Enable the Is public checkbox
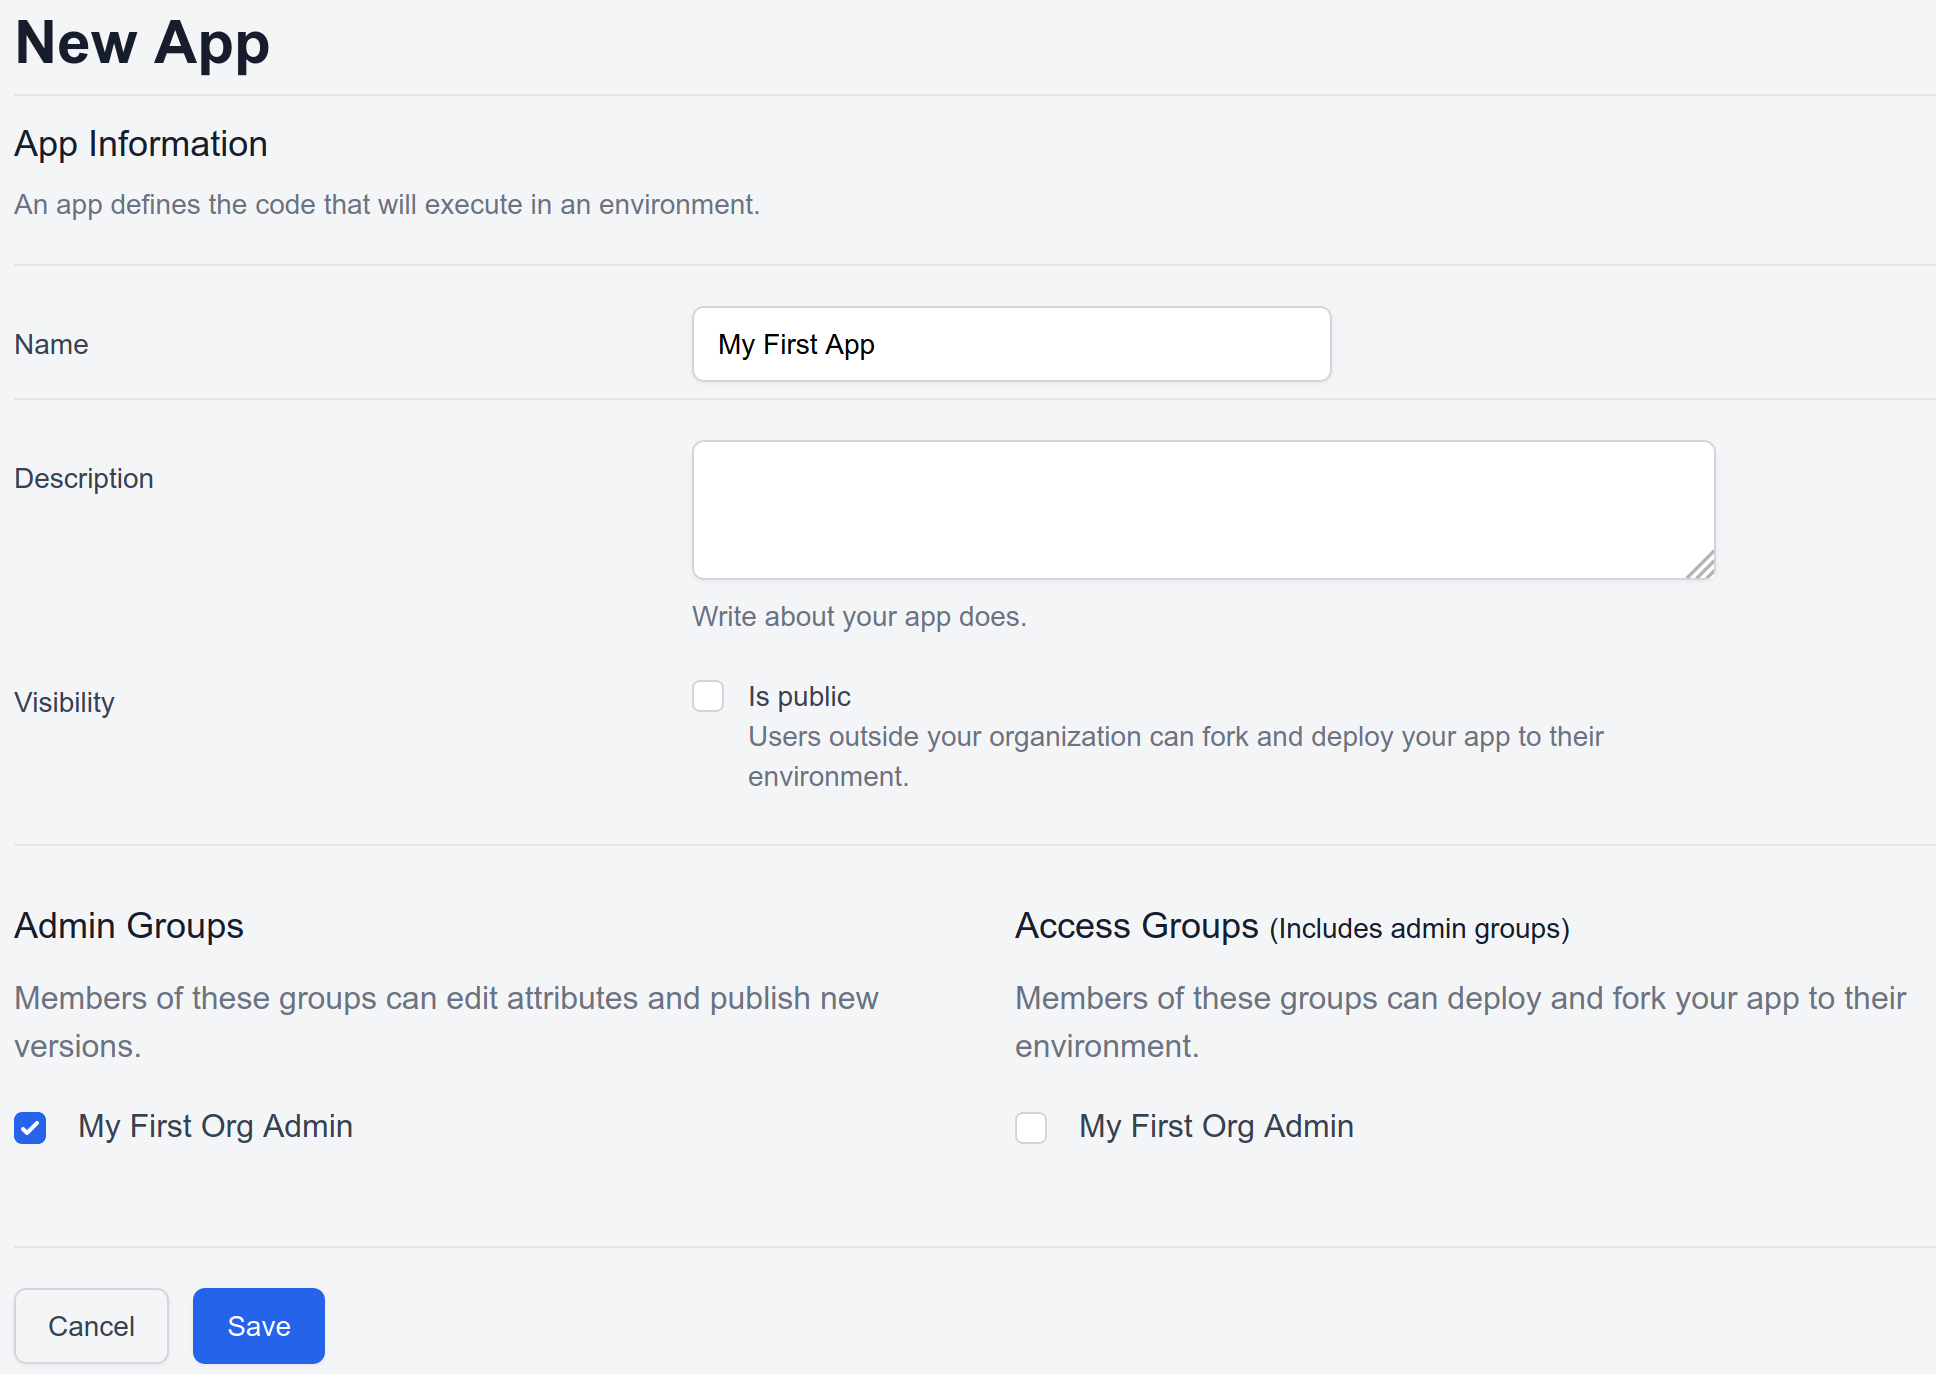Screen dimensions: 1936x1374 coord(708,696)
